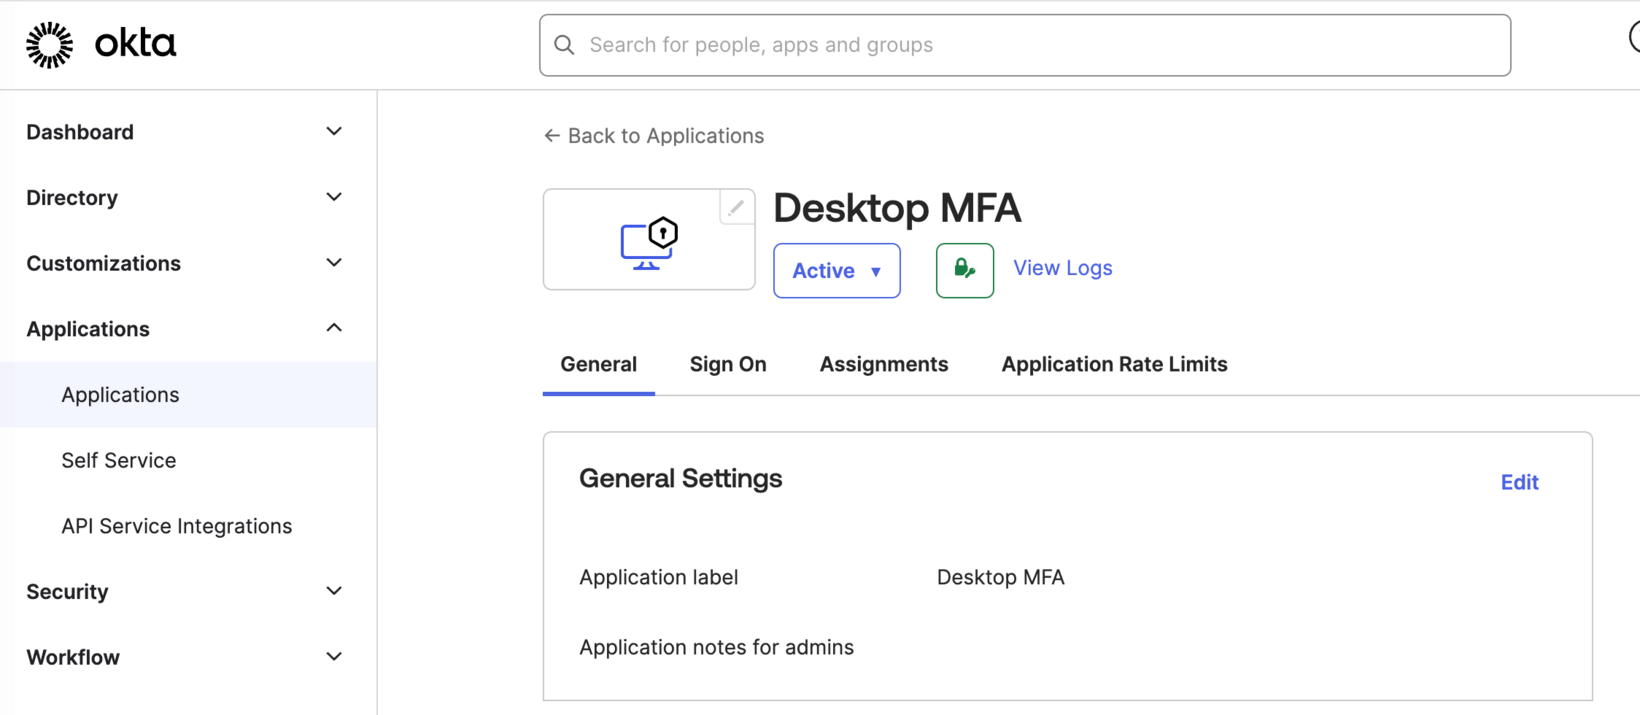The image size is (1640, 715).
Task: Click the Desktop MFA monitor logo image
Action: click(649, 244)
